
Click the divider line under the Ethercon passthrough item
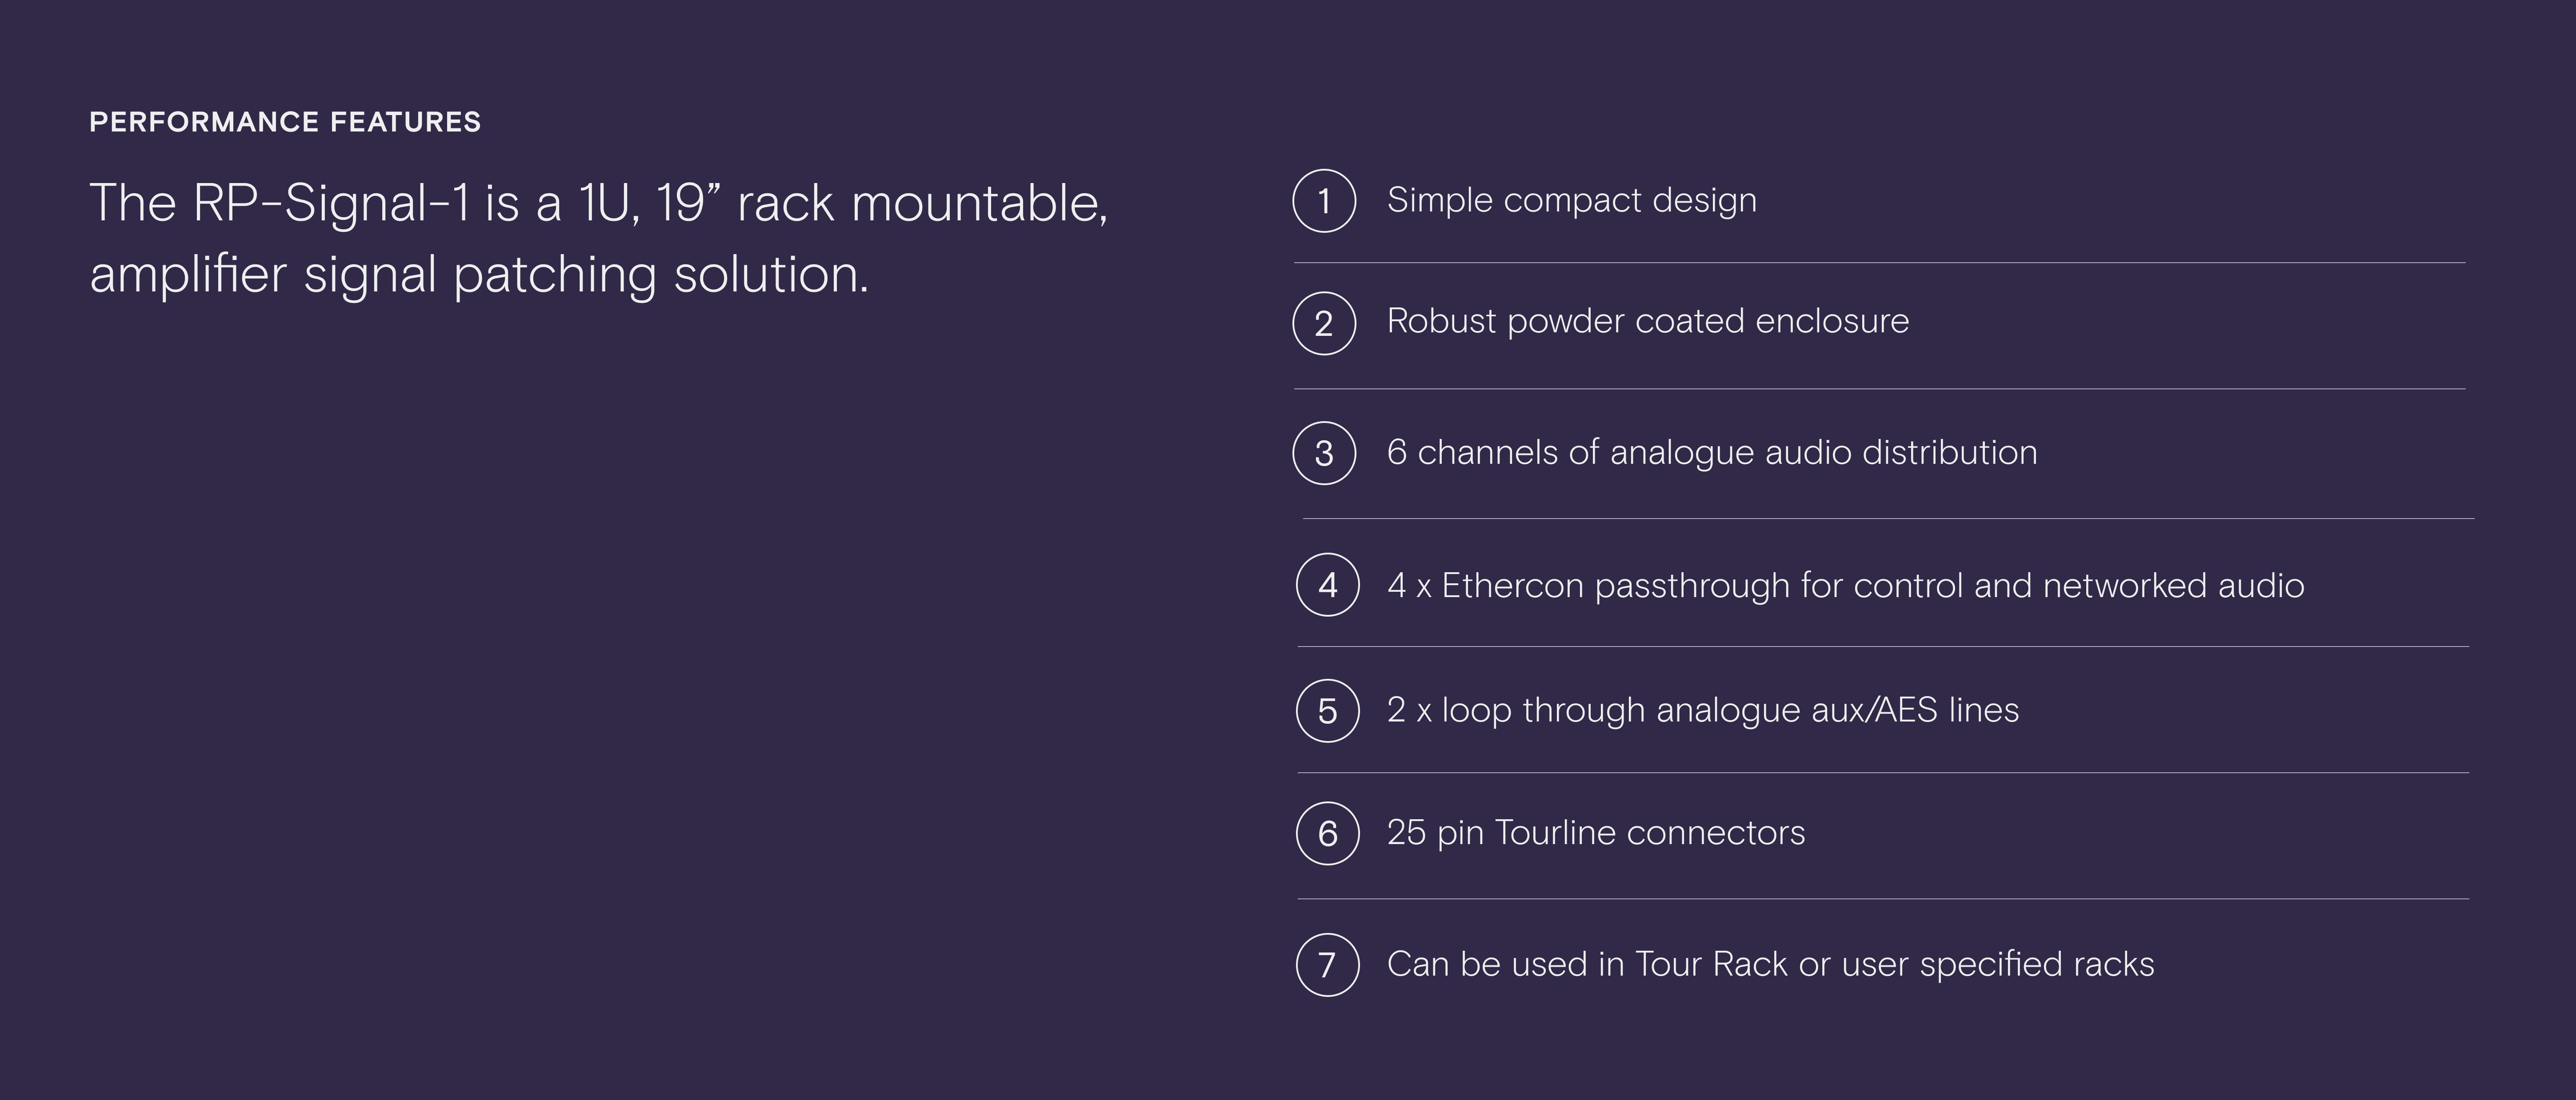[1883, 647]
